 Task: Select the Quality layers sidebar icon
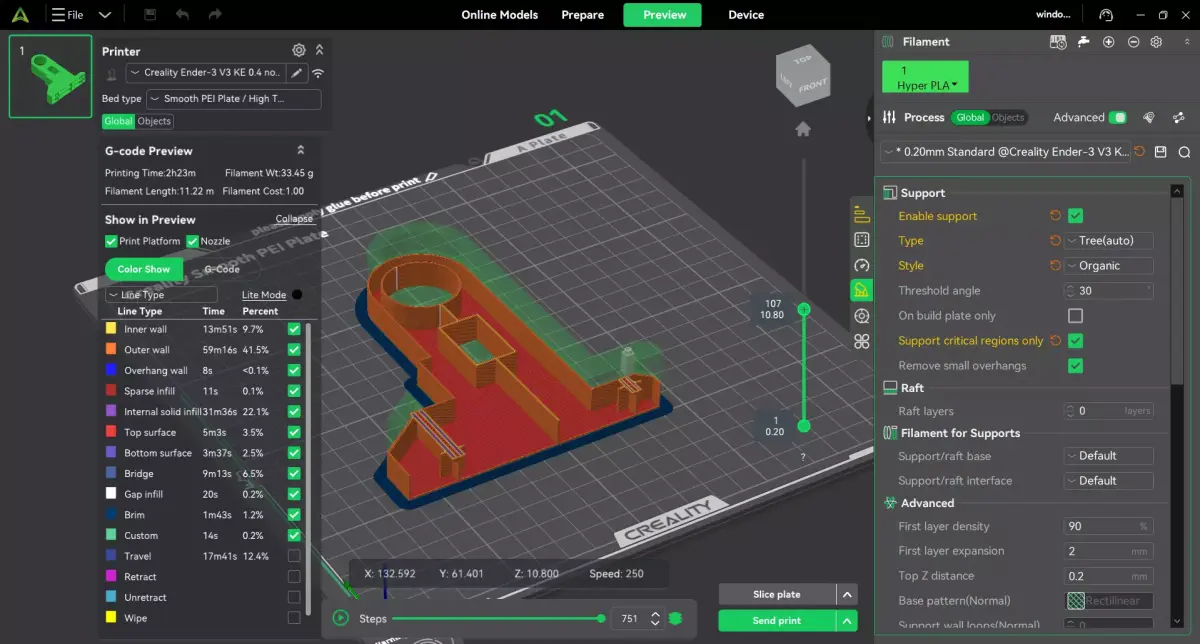click(x=861, y=215)
